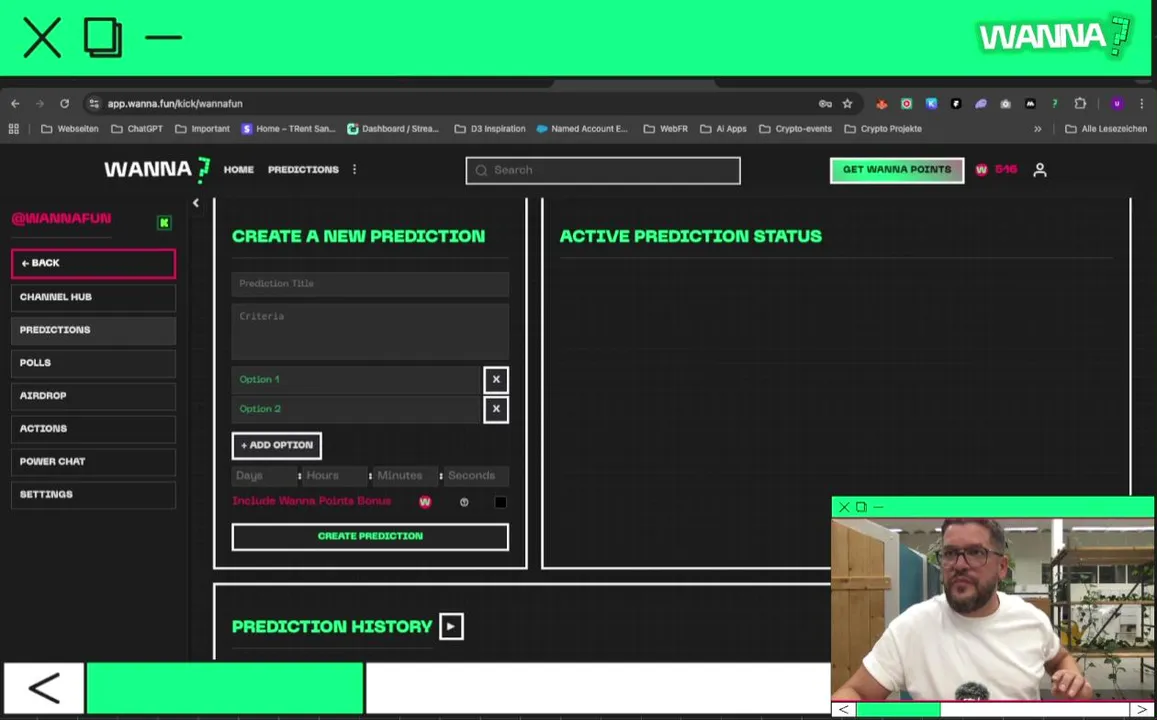Image resolution: width=1157 pixels, height=720 pixels.
Task: Open the Crypto Projekte bookmarks folder
Action: 883,129
